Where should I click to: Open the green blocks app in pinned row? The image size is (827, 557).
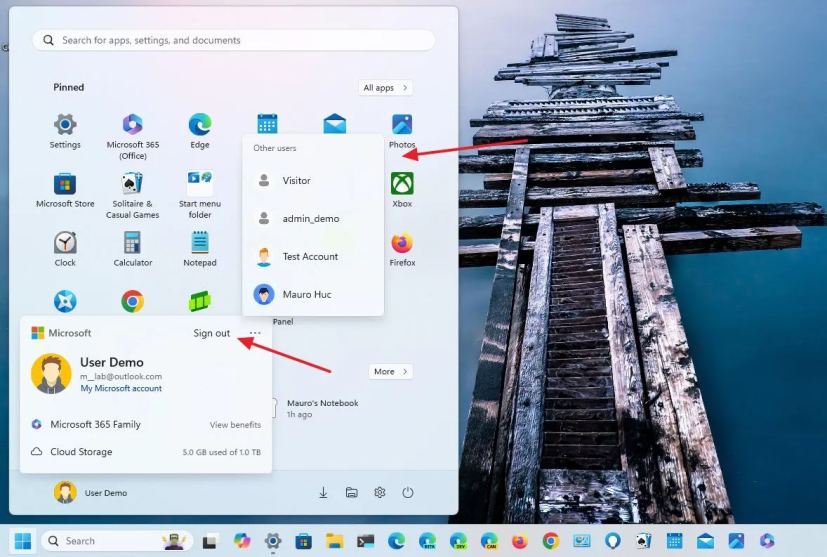200,301
